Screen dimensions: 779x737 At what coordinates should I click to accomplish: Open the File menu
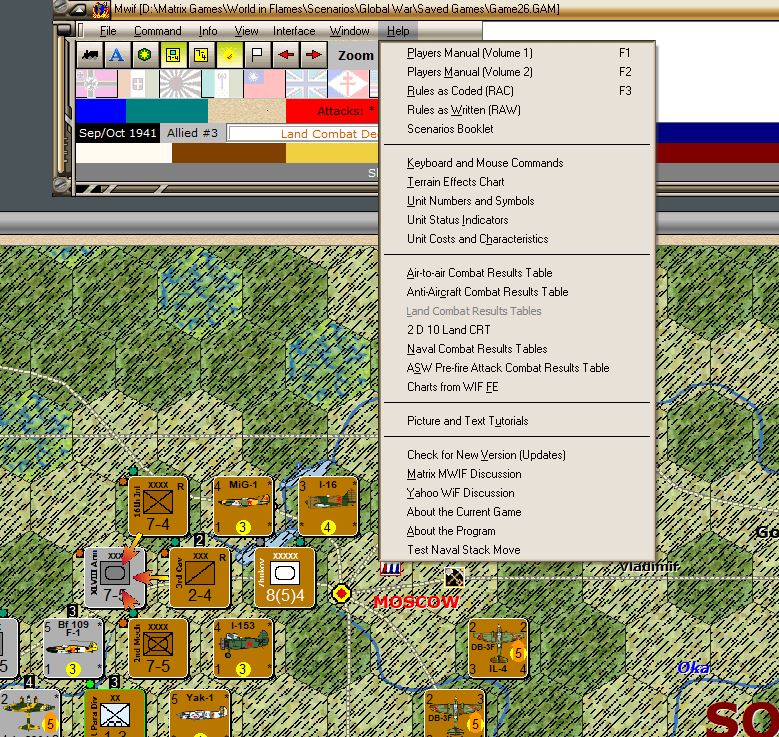point(108,31)
